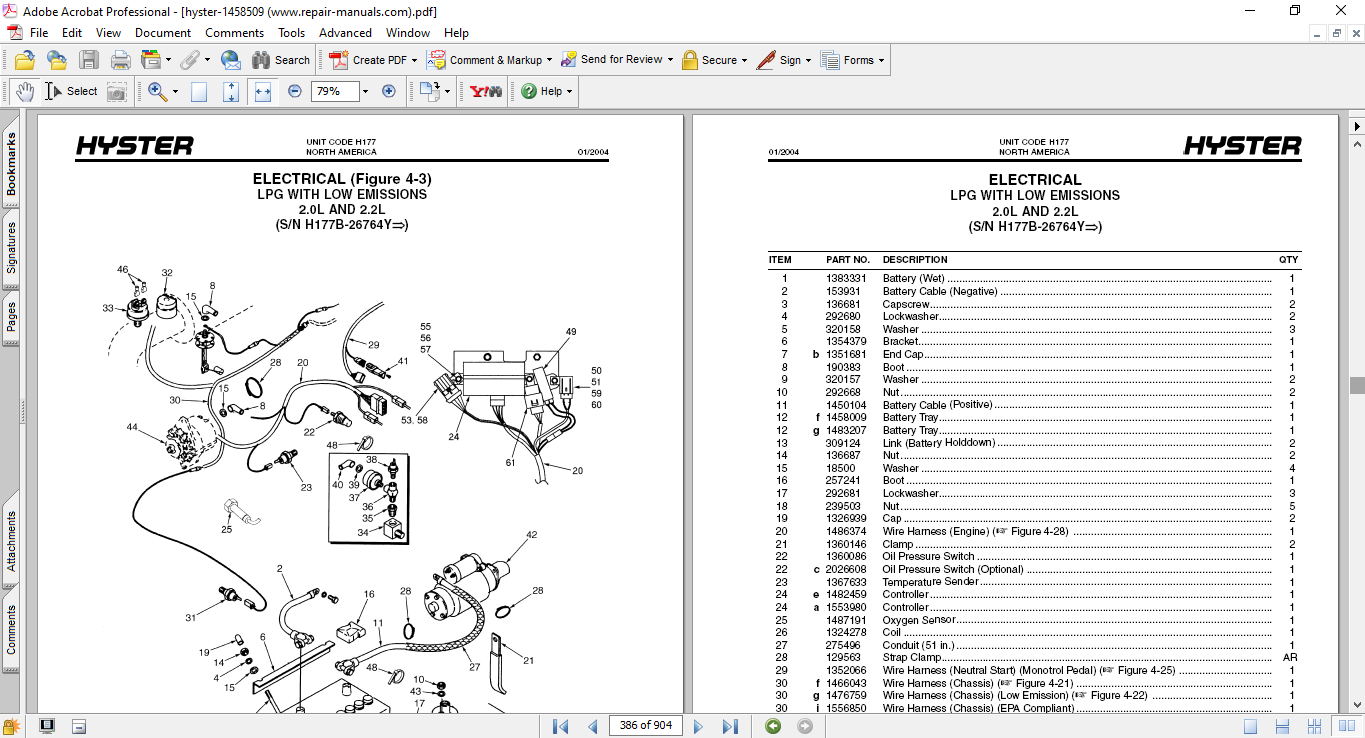Click part number 1383331 for Battery (Wet)
Viewport: 1365px width, 738px height.
tap(846, 278)
